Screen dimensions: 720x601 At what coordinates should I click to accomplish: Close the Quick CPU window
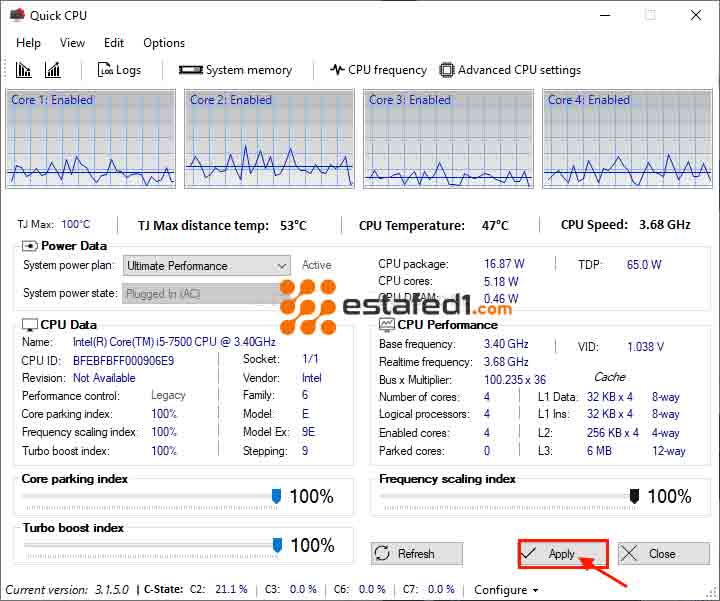[x=696, y=15]
